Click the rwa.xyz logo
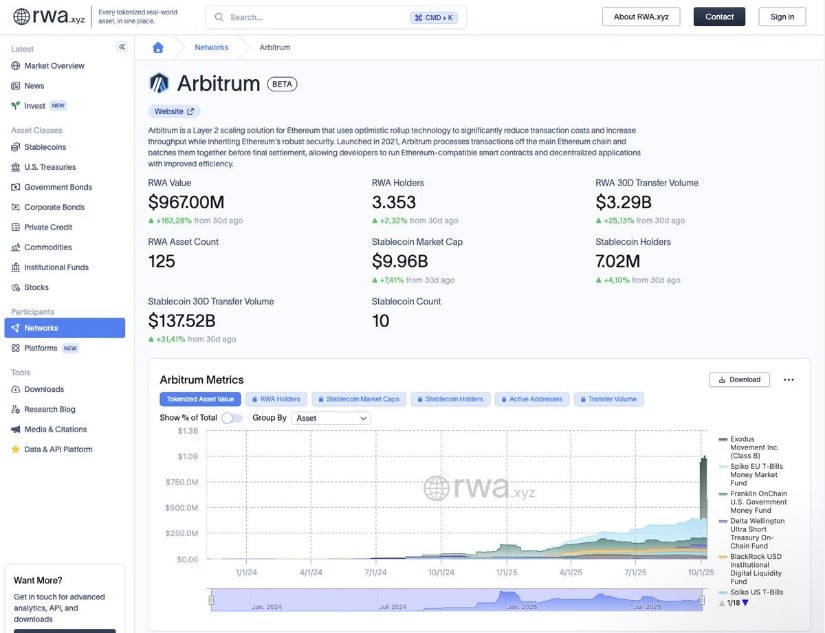Viewport: 825px width, 633px height. tap(49, 17)
